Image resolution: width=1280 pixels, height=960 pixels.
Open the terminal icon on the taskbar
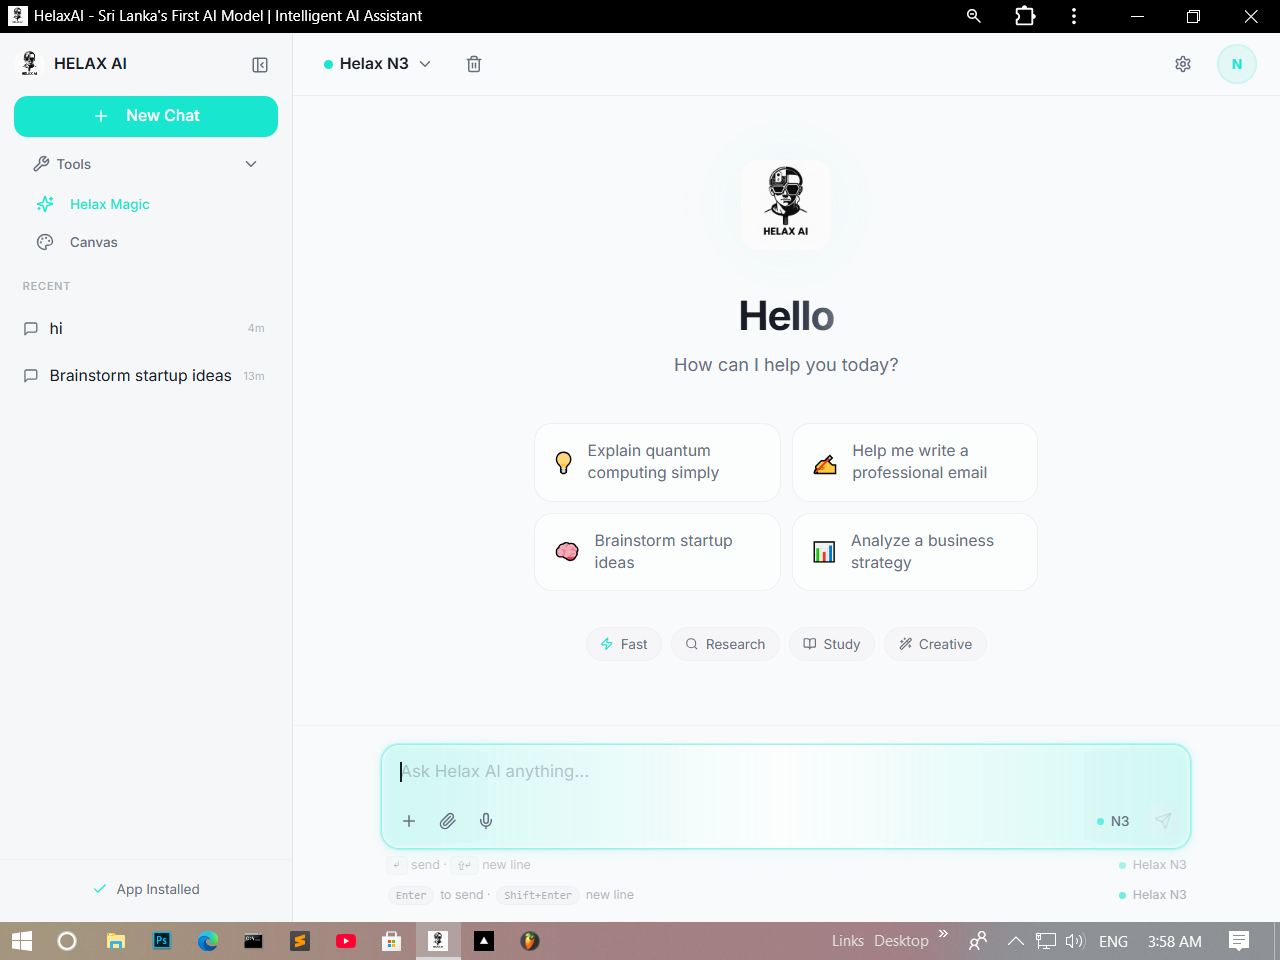254,941
